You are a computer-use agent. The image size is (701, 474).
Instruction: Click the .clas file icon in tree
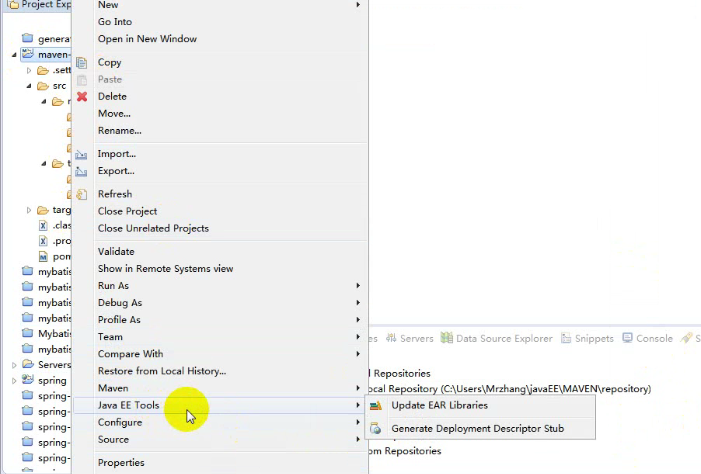[43, 225]
